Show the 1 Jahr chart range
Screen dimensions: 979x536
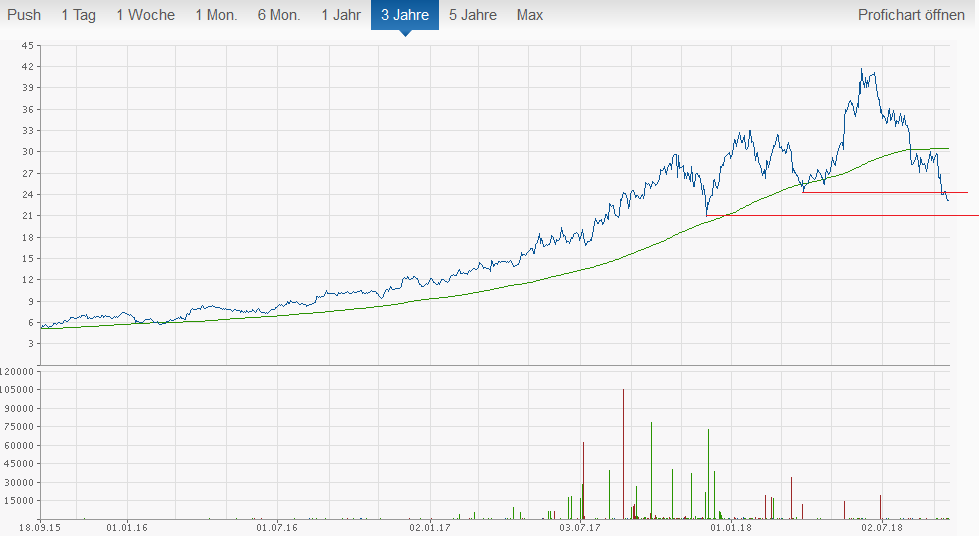pyautogui.click(x=341, y=15)
